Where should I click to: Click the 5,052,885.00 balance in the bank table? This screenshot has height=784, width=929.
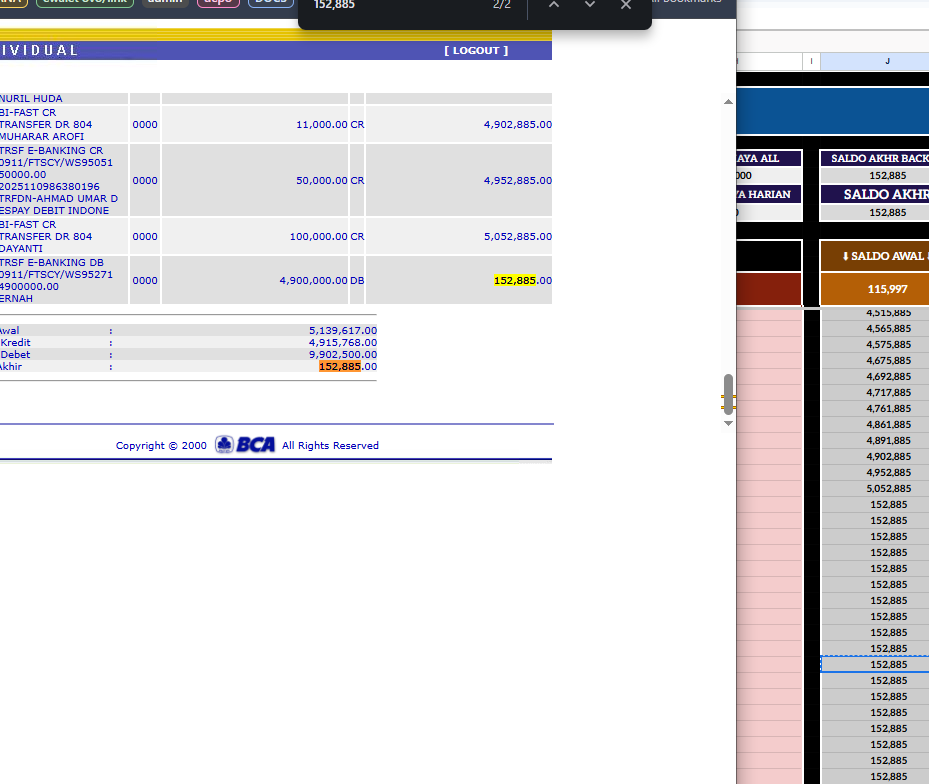[518, 236]
